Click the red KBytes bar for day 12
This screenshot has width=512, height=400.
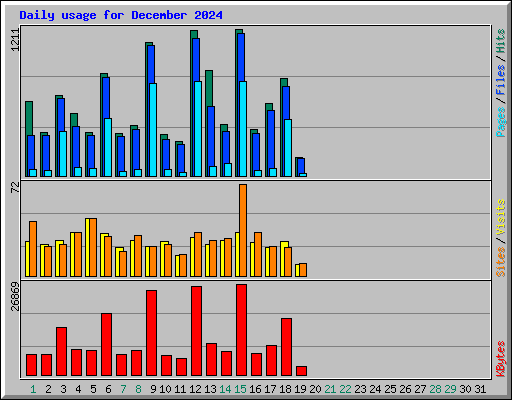[196, 331]
